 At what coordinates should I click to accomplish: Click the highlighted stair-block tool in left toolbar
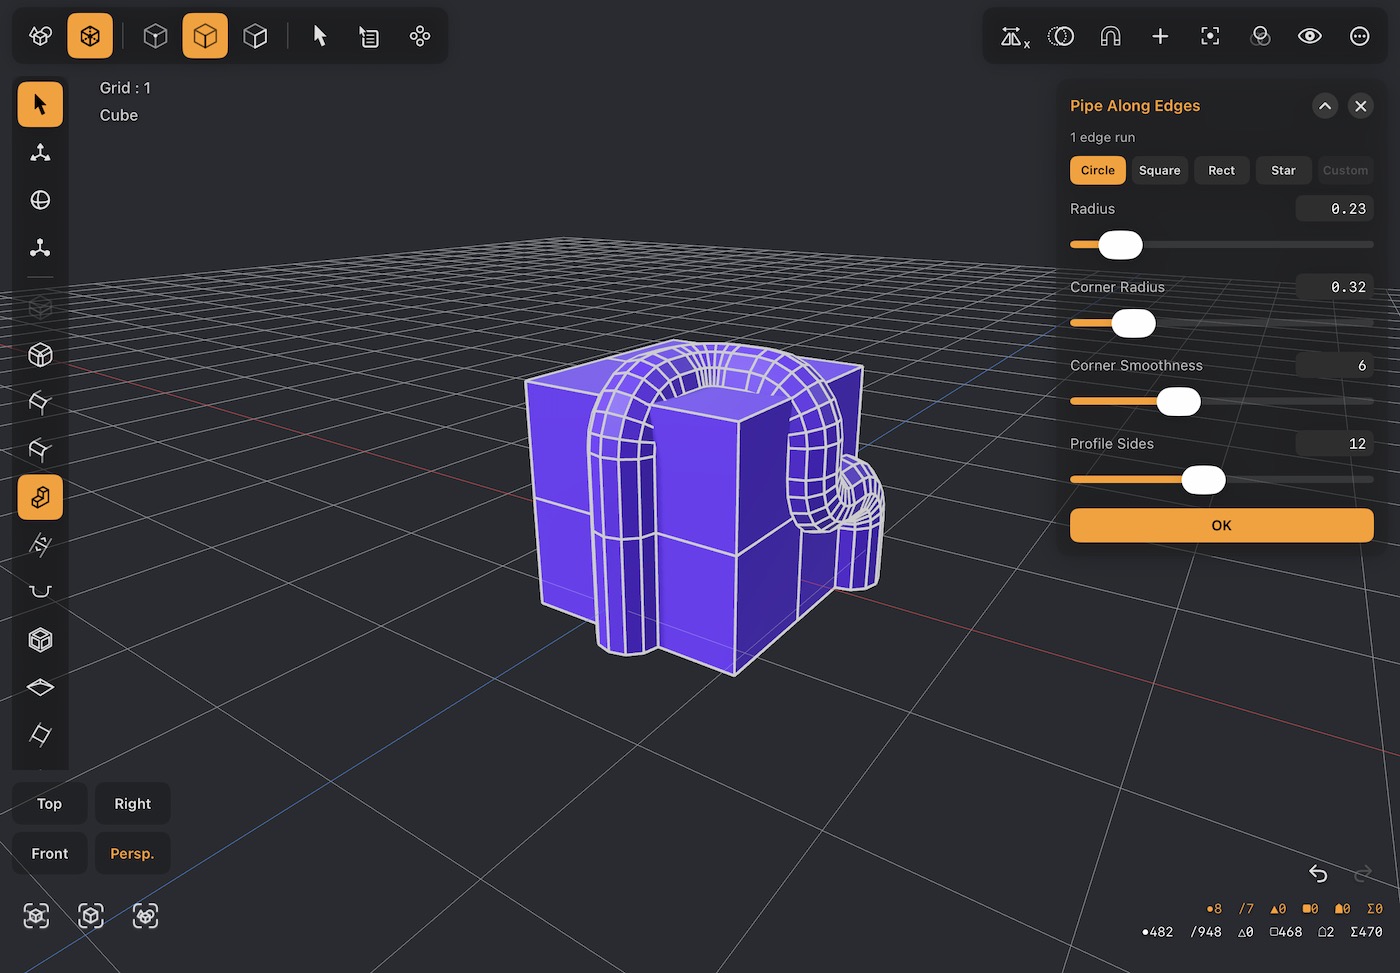coord(40,497)
